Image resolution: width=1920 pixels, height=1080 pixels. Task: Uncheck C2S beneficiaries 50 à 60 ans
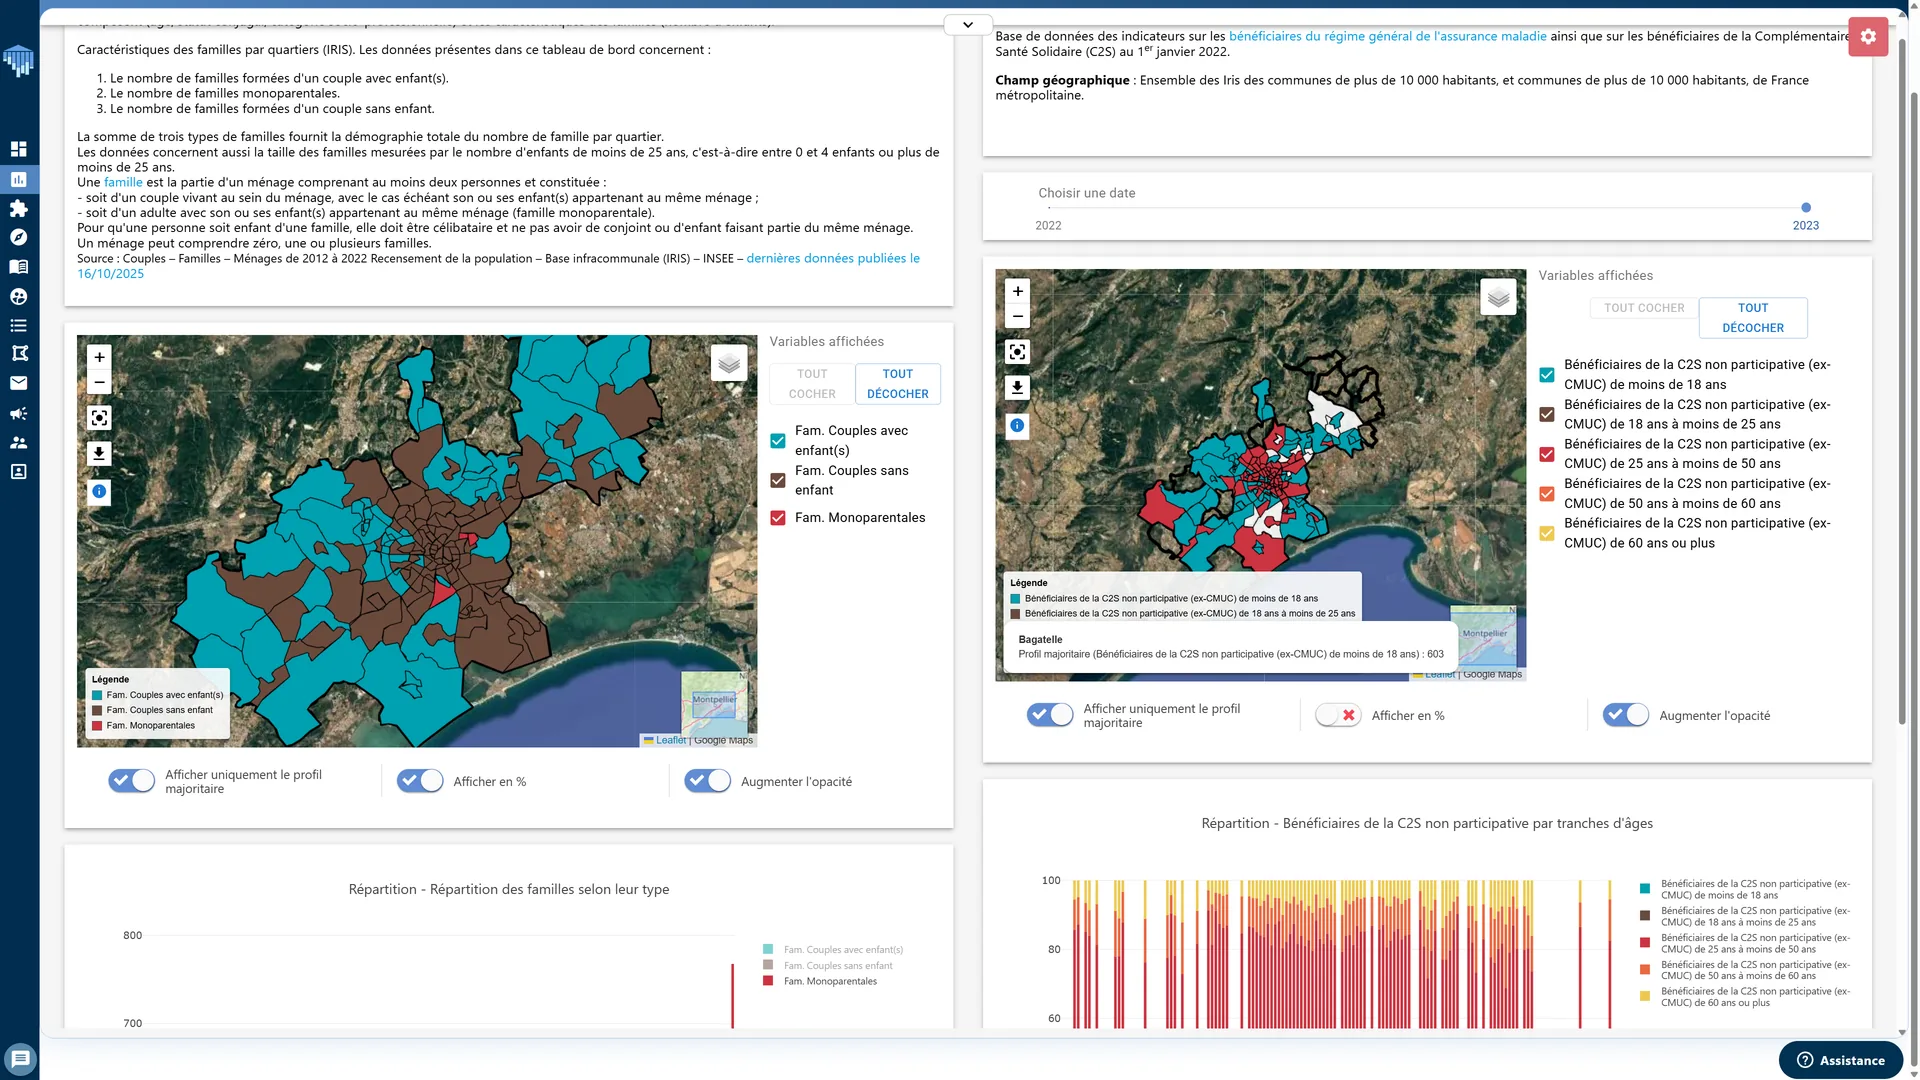click(x=1547, y=493)
